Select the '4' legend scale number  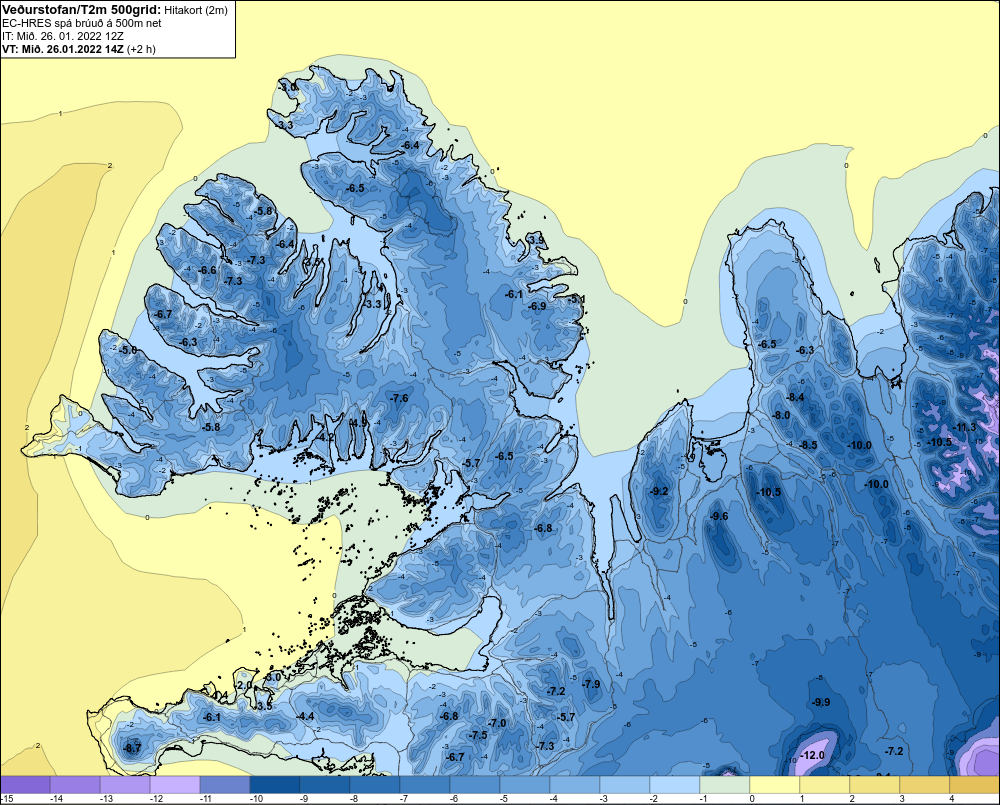[952, 799]
